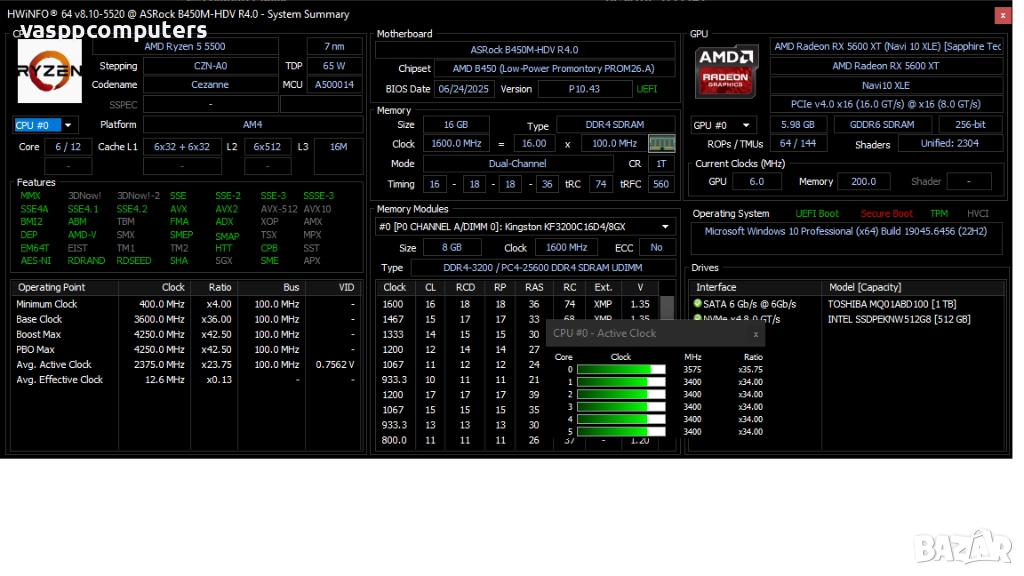This screenshot has height=576, width=1024.
Task: Close the CPU #0 Active Clock popup
Action: pyautogui.click(x=755, y=334)
